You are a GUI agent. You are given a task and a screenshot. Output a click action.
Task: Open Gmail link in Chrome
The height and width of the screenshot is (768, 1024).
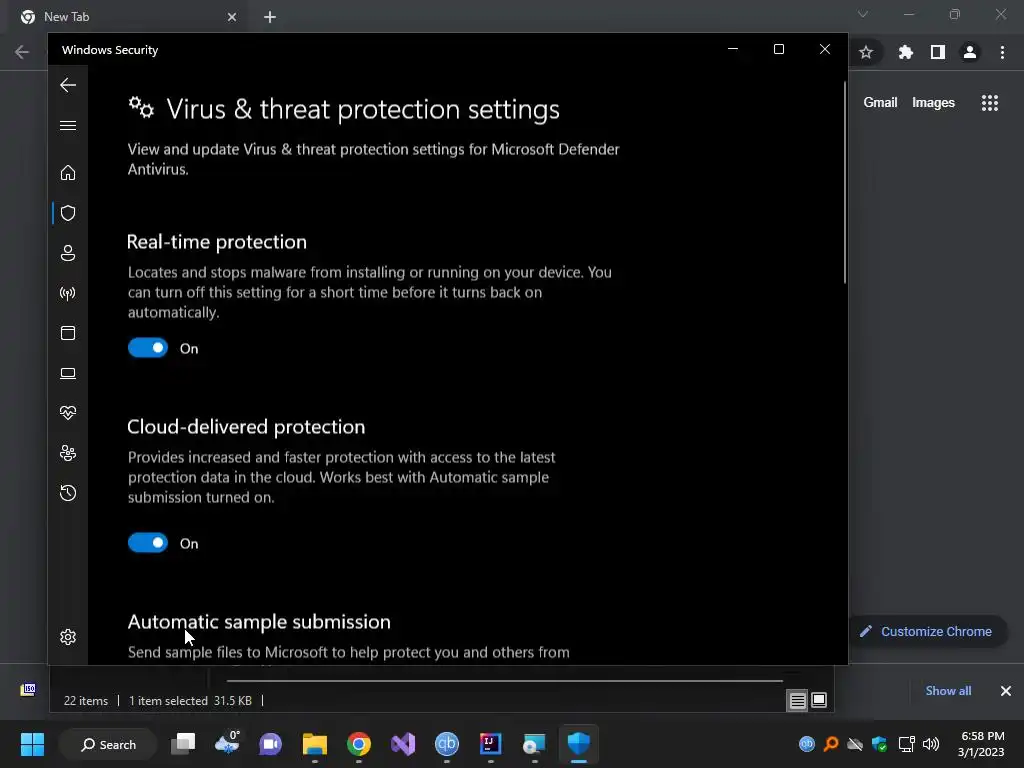[x=880, y=103]
